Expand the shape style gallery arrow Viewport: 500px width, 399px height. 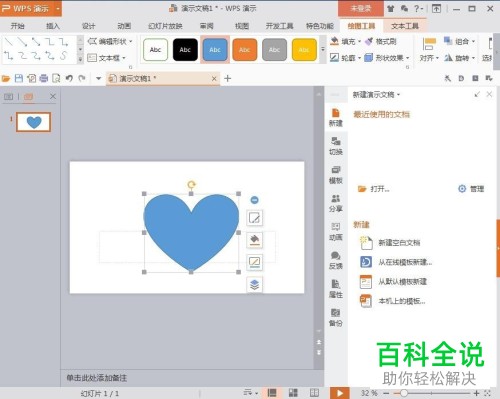click(x=322, y=50)
